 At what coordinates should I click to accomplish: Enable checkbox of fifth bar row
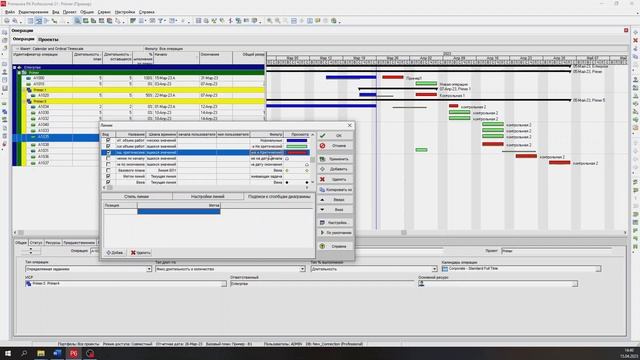pyautogui.click(x=108, y=164)
